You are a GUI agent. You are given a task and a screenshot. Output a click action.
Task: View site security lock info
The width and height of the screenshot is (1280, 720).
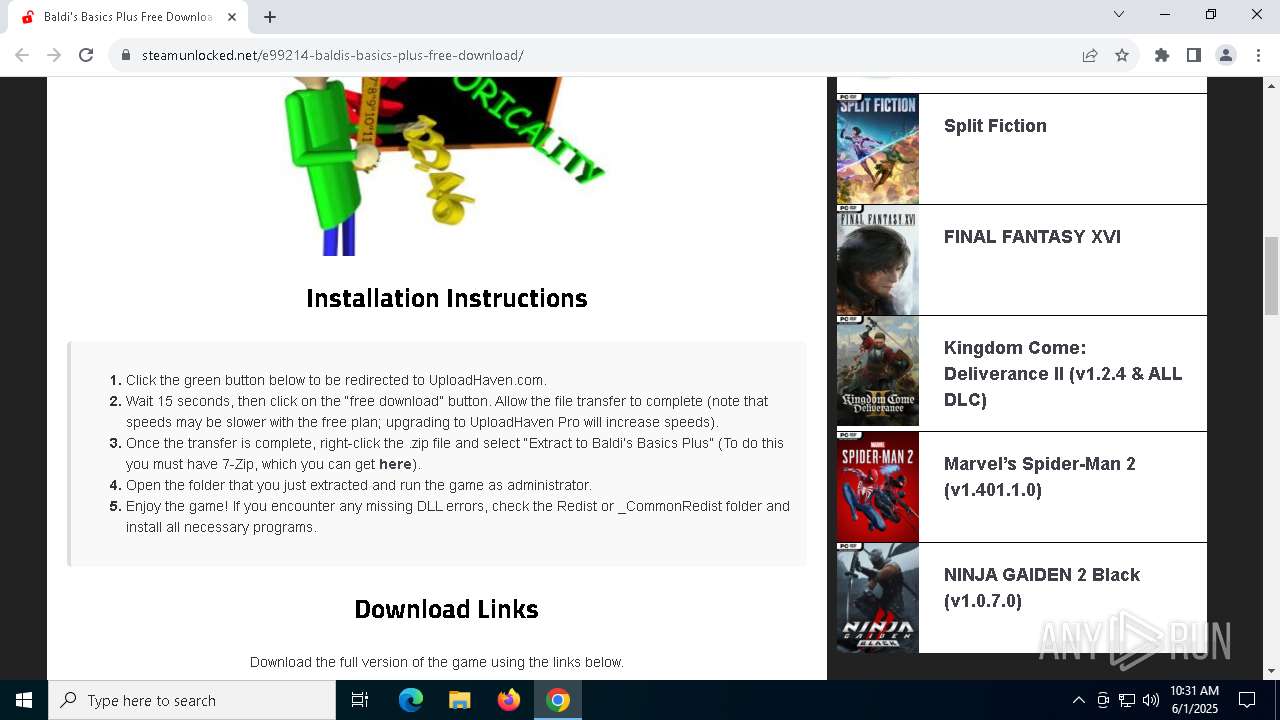pyautogui.click(x=126, y=55)
